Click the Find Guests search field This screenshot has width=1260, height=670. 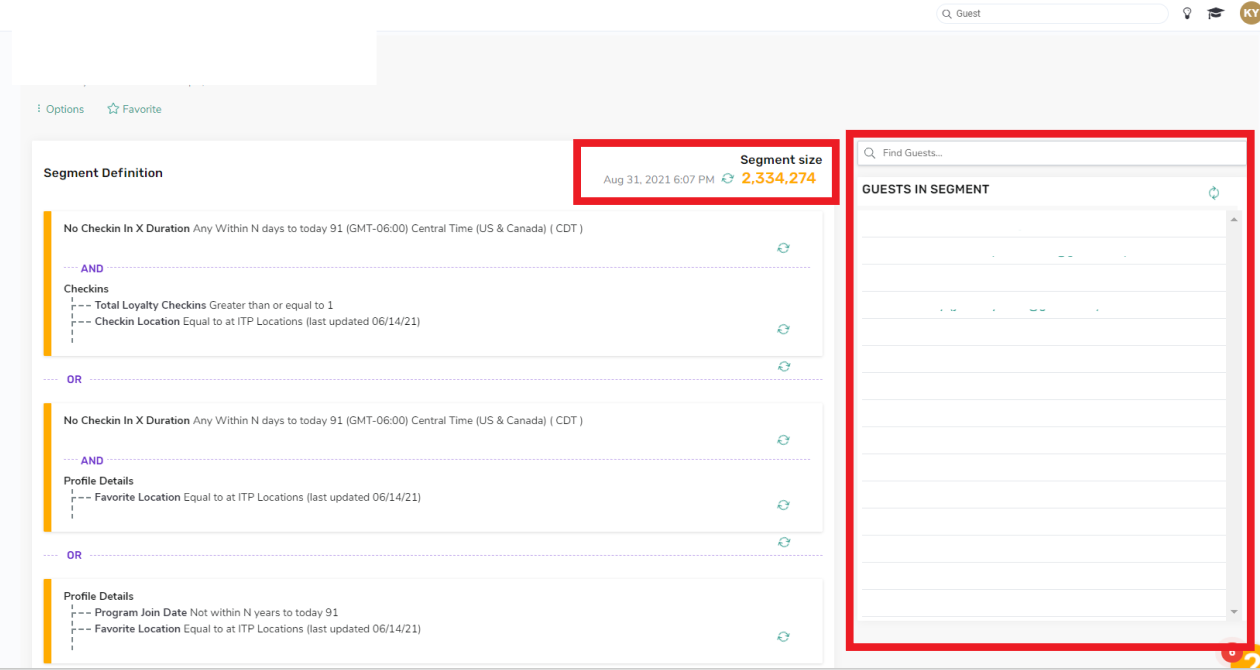pos(1050,152)
